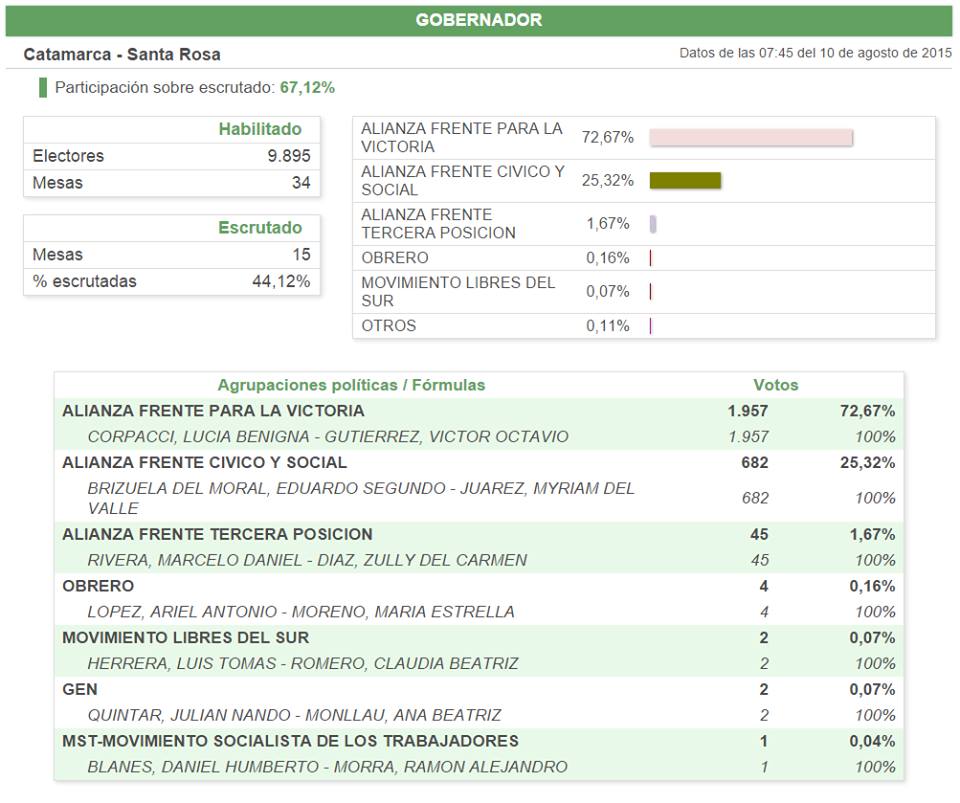Click the Votos column header

775,385
